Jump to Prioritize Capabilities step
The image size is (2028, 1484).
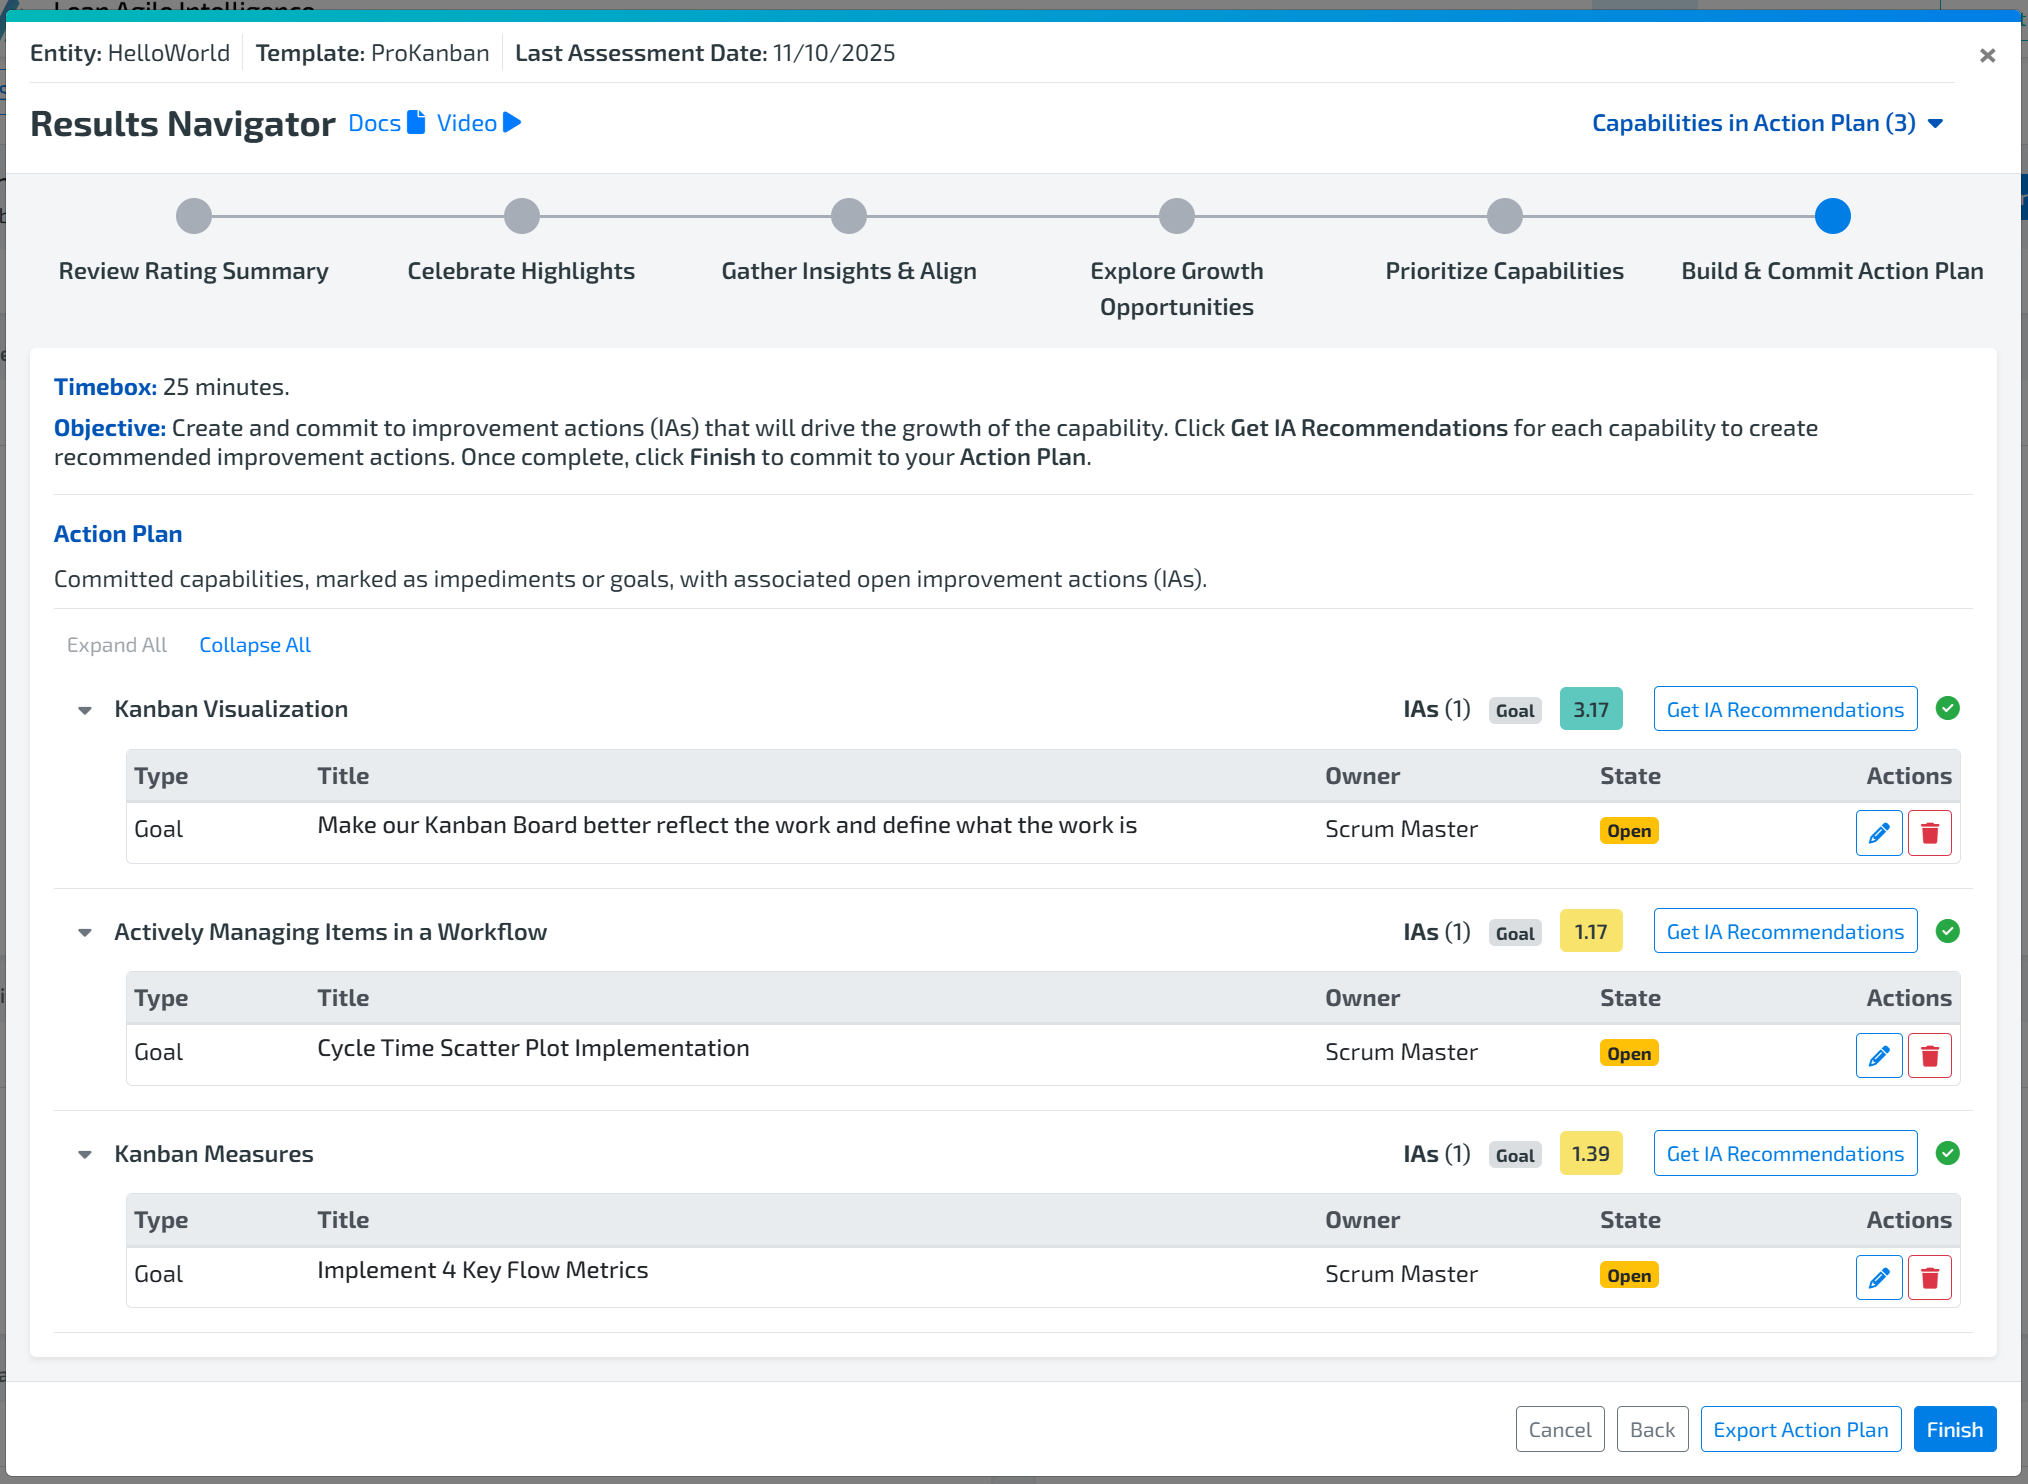pyautogui.click(x=1504, y=216)
